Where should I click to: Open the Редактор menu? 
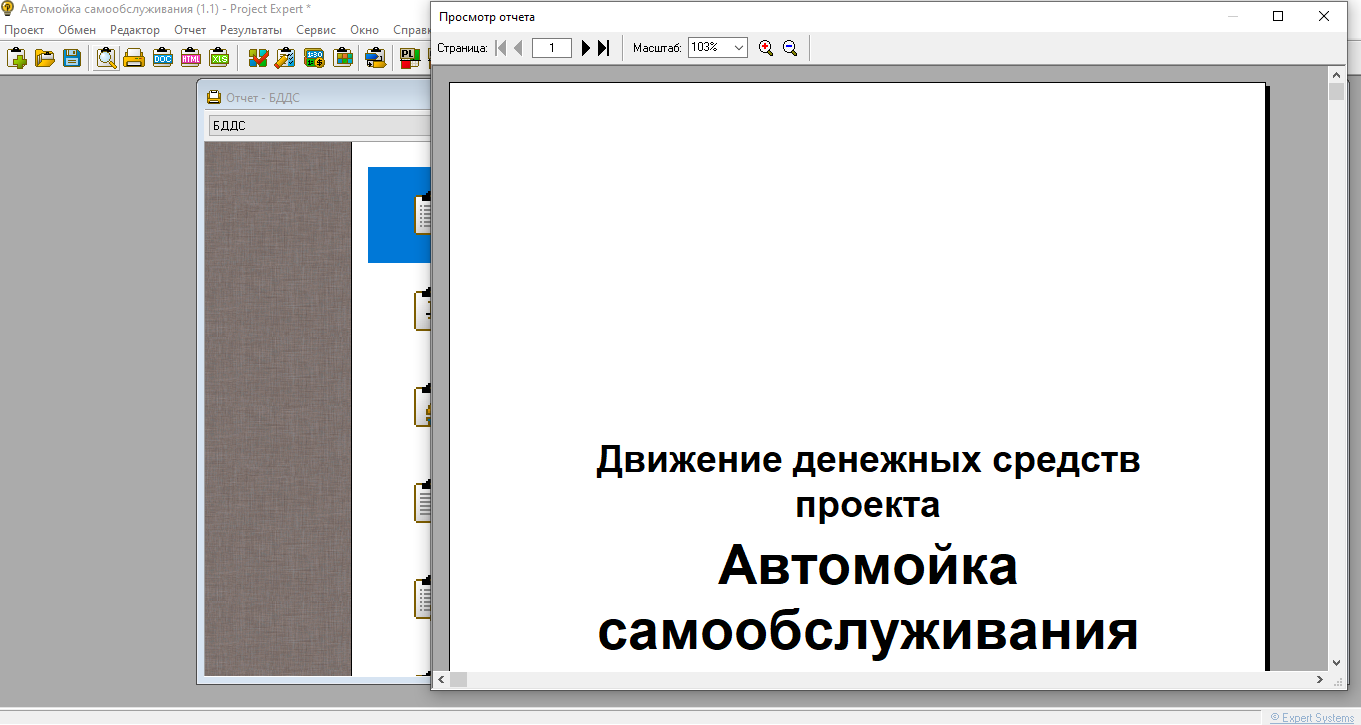pyautogui.click(x=134, y=30)
